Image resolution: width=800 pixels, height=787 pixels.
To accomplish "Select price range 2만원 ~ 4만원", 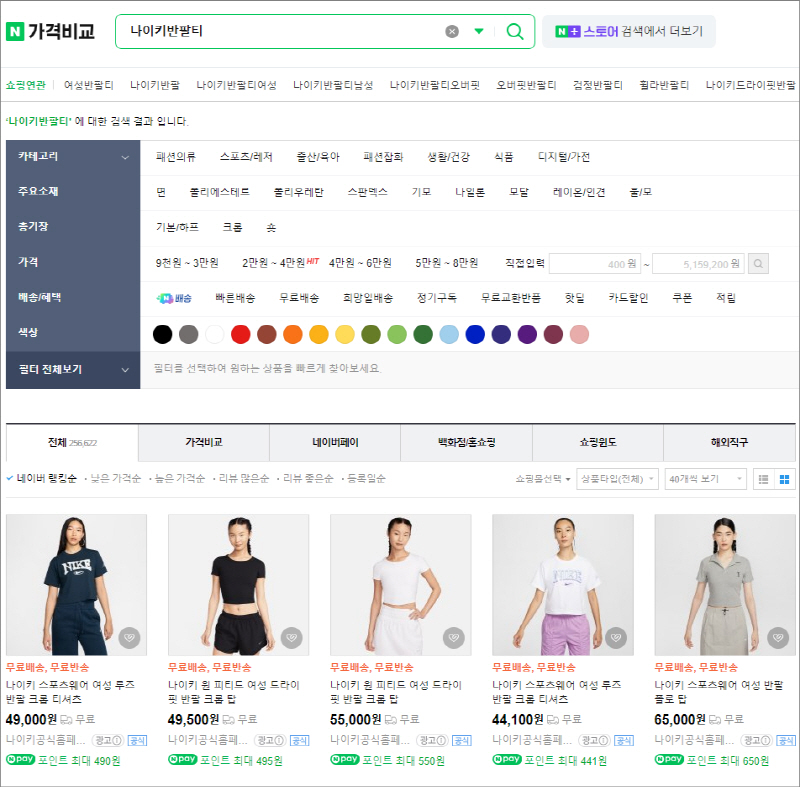I will (x=273, y=263).
